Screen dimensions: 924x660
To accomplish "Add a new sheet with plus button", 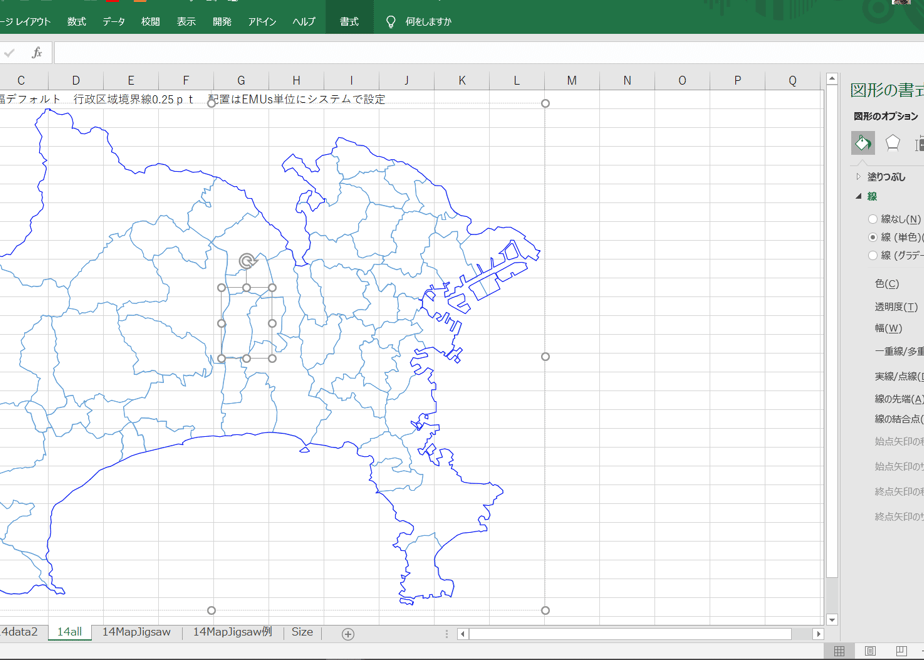I will pyautogui.click(x=348, y=634).
